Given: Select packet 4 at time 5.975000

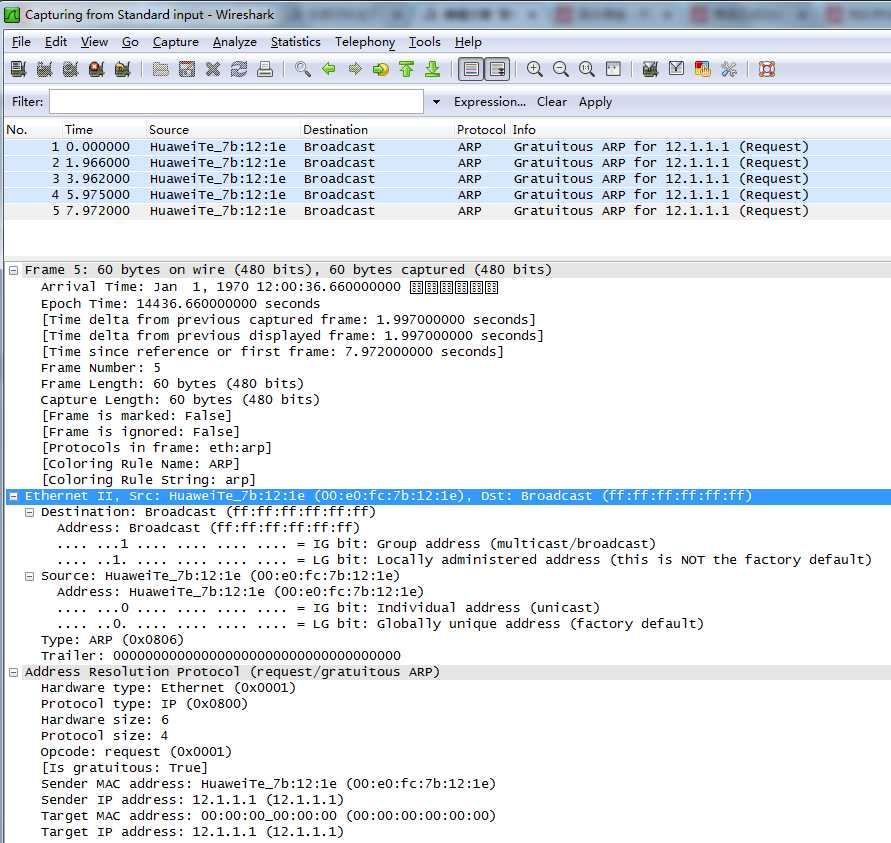Looking at the screenshot, I should [447, 194].
